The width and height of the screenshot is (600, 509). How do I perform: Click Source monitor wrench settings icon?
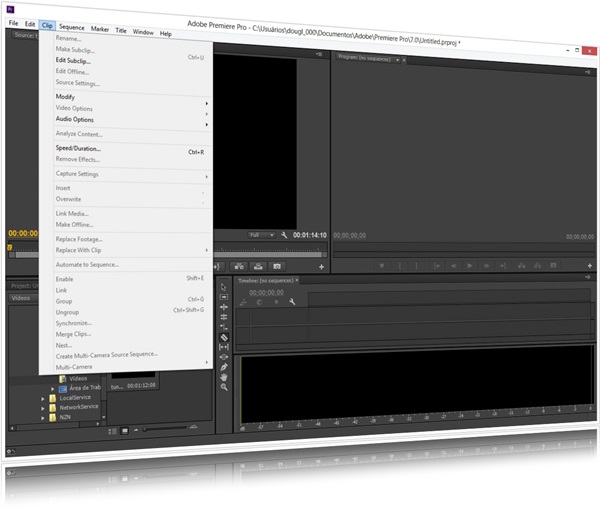click(284, 235)
